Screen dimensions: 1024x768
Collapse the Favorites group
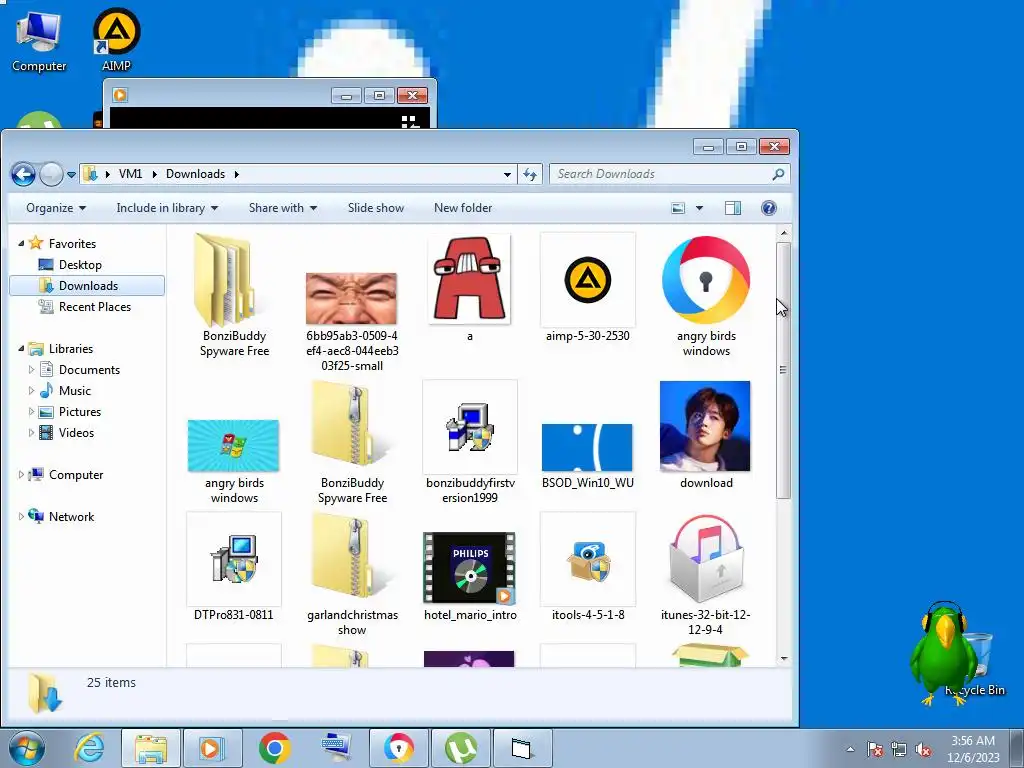point(21,244)
